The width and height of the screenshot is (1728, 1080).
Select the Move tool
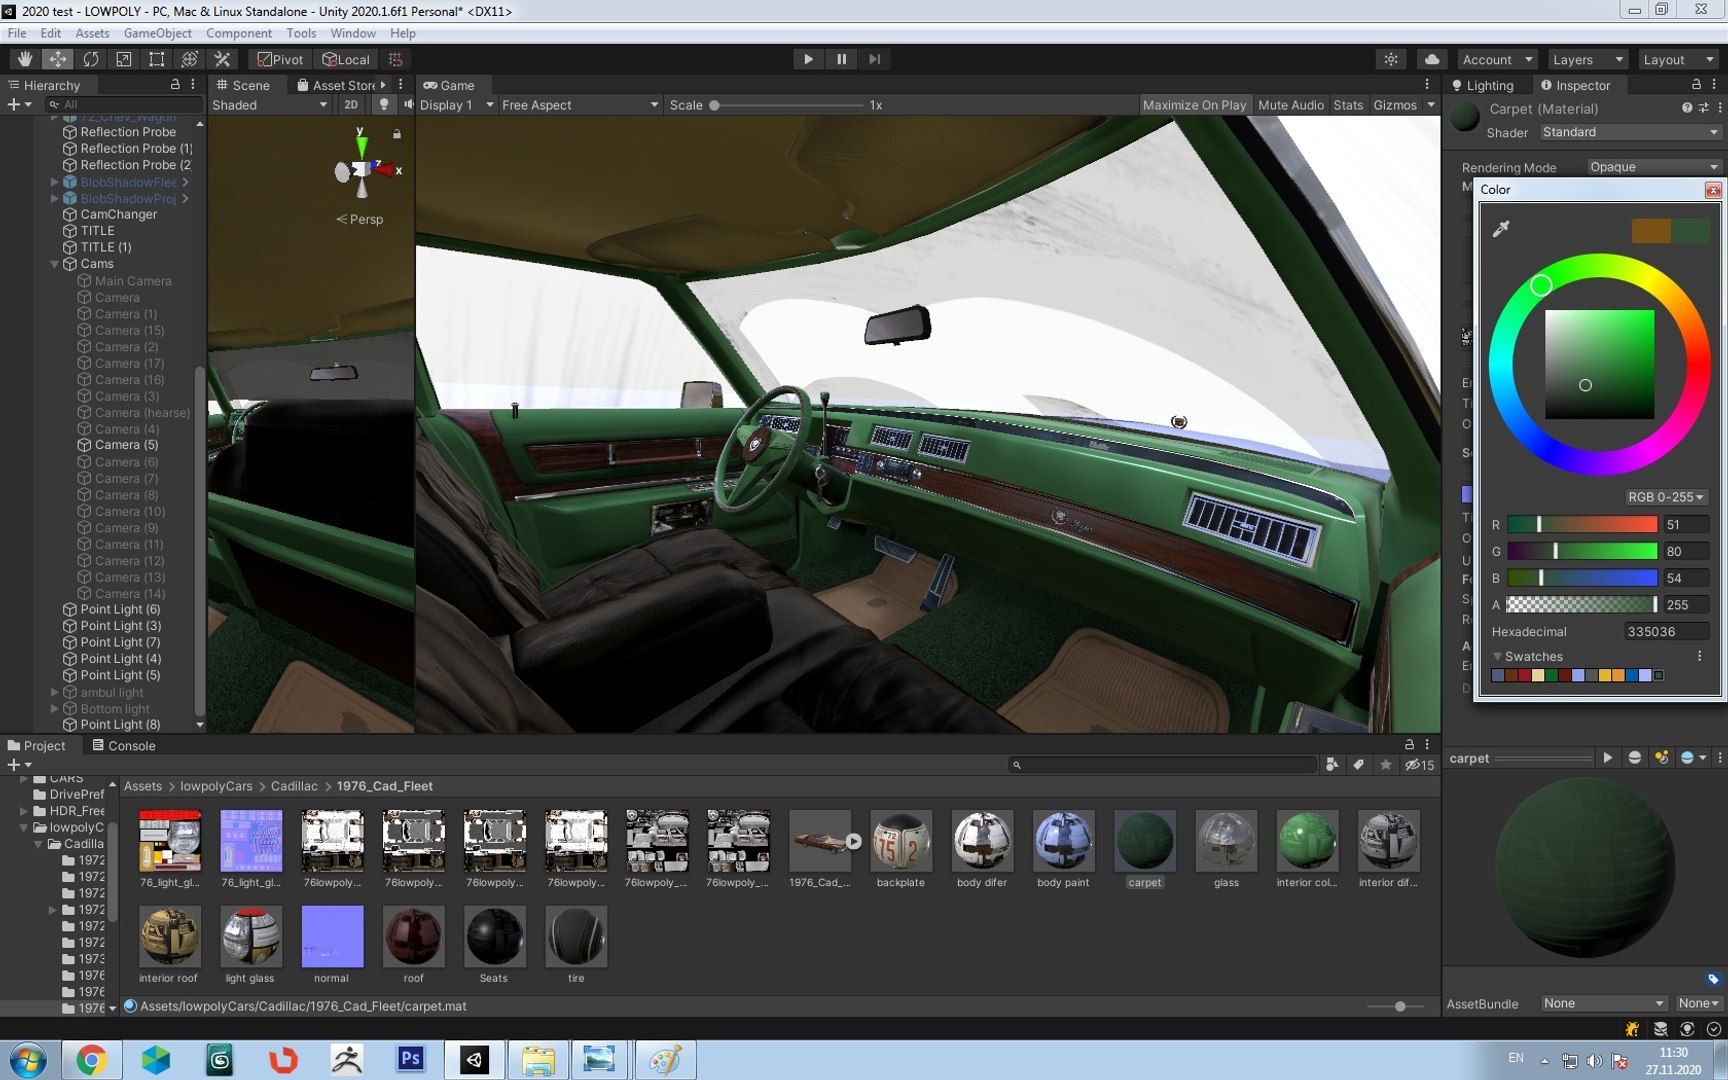coord(58,59)
